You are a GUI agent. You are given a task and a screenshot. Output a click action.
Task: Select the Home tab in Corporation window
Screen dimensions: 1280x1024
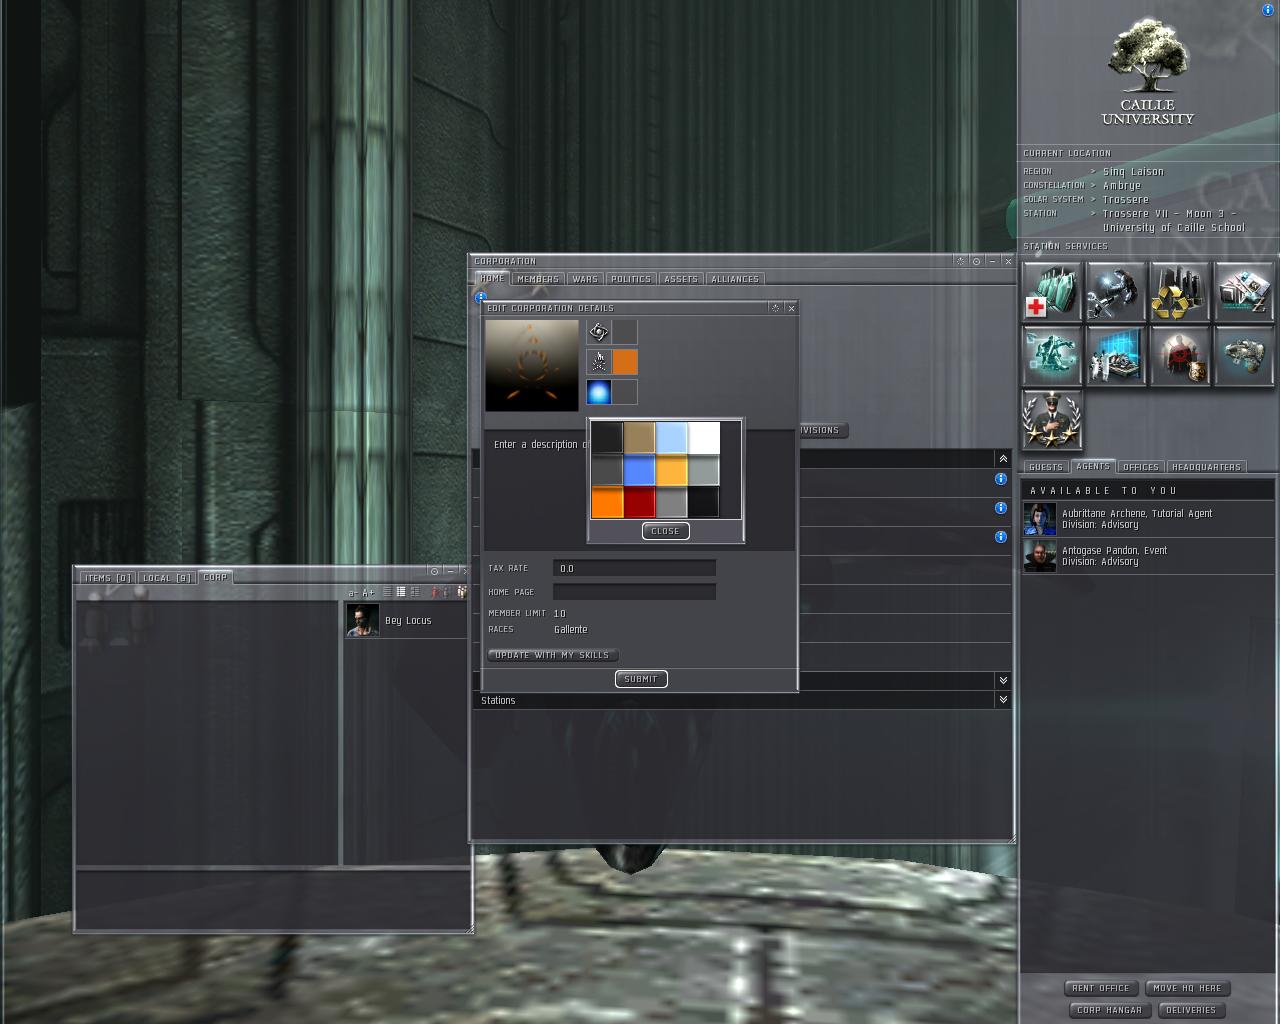492,278
